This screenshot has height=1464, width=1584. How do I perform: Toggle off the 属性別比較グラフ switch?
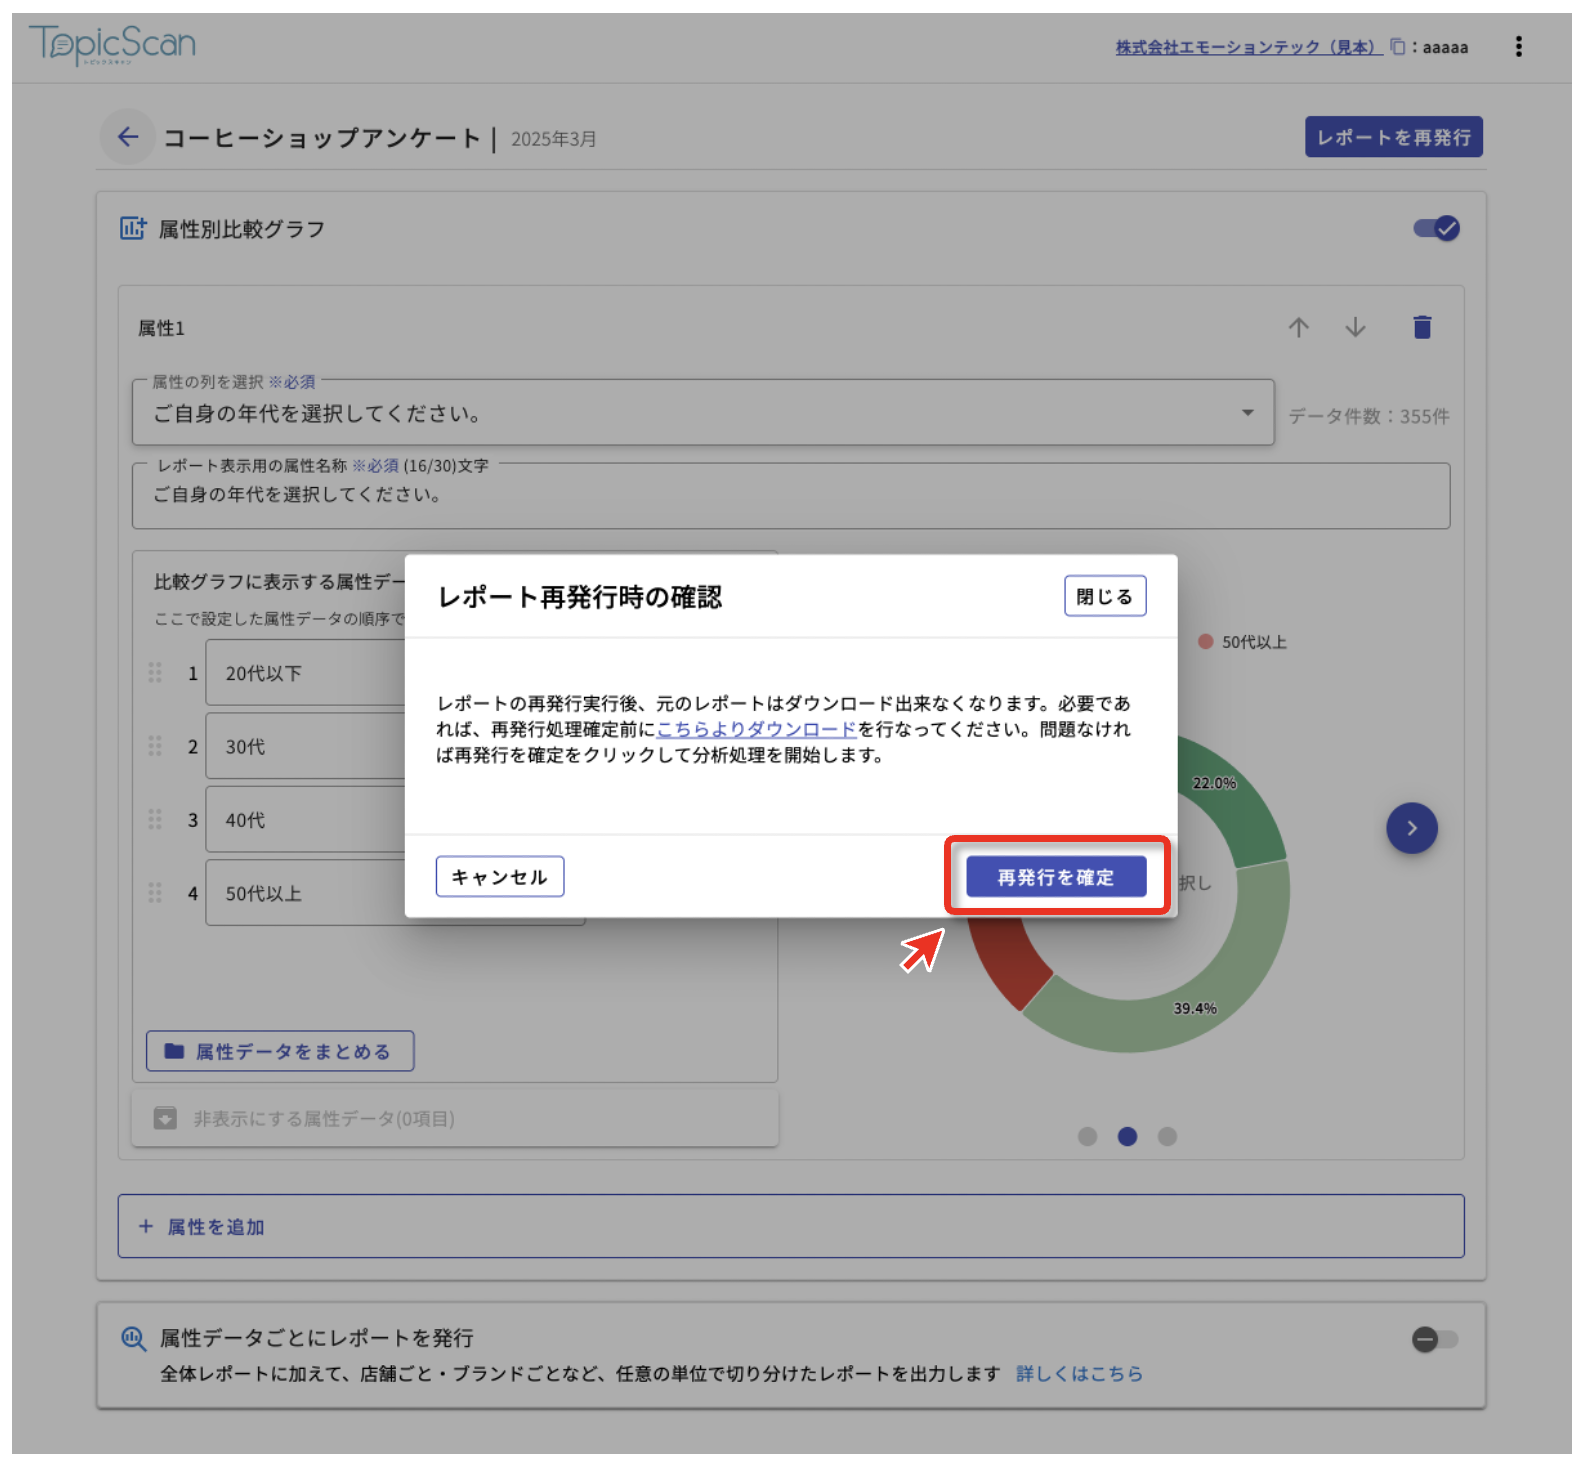pyautogui.click(x=1436, y=229)
